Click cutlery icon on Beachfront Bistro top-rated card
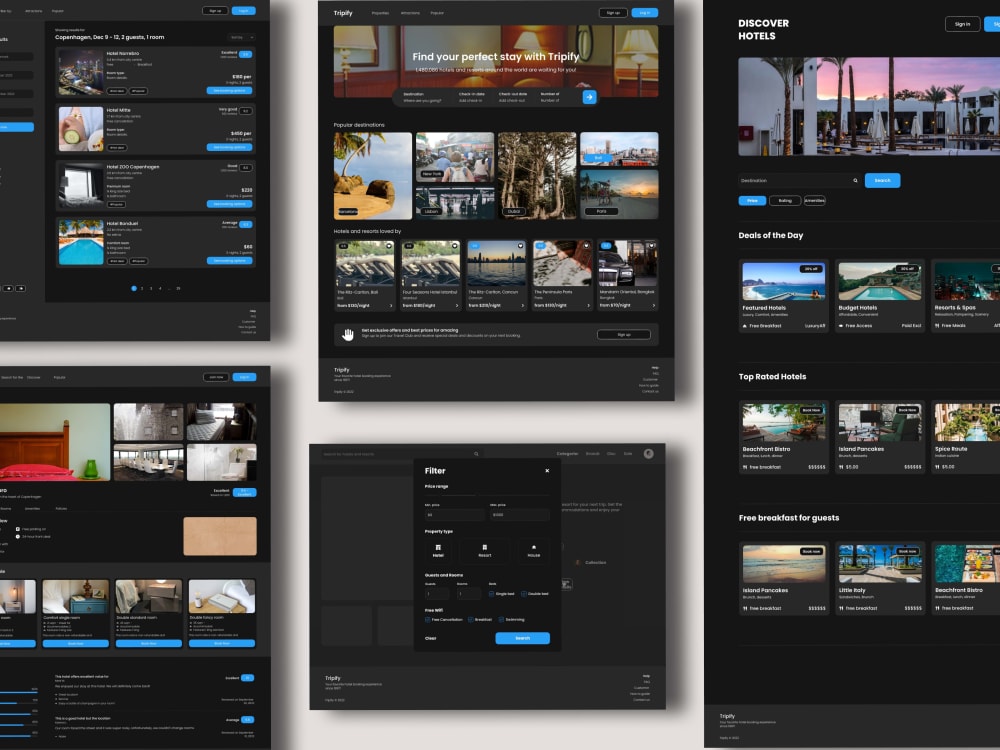The image size is (1000, 750). pos(745,467)
